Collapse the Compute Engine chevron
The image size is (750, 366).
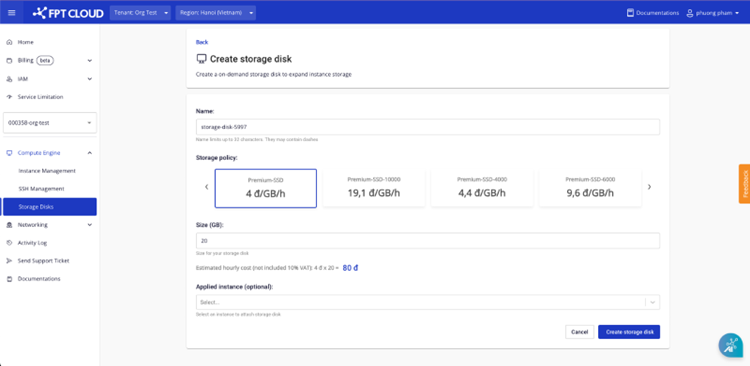(89, 153)
